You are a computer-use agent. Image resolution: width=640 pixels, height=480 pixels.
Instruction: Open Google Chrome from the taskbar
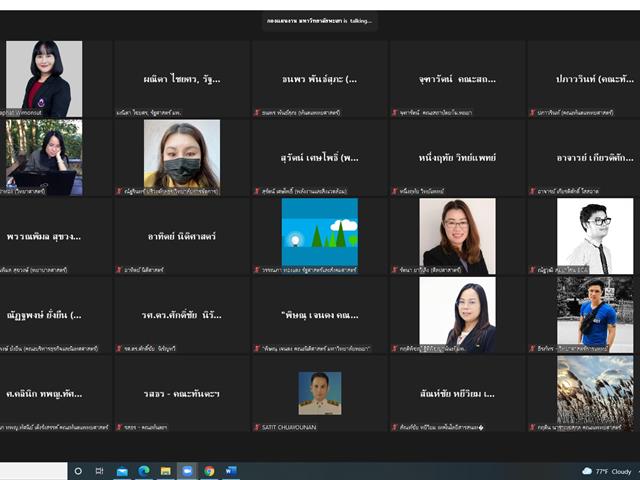[209, 471]
